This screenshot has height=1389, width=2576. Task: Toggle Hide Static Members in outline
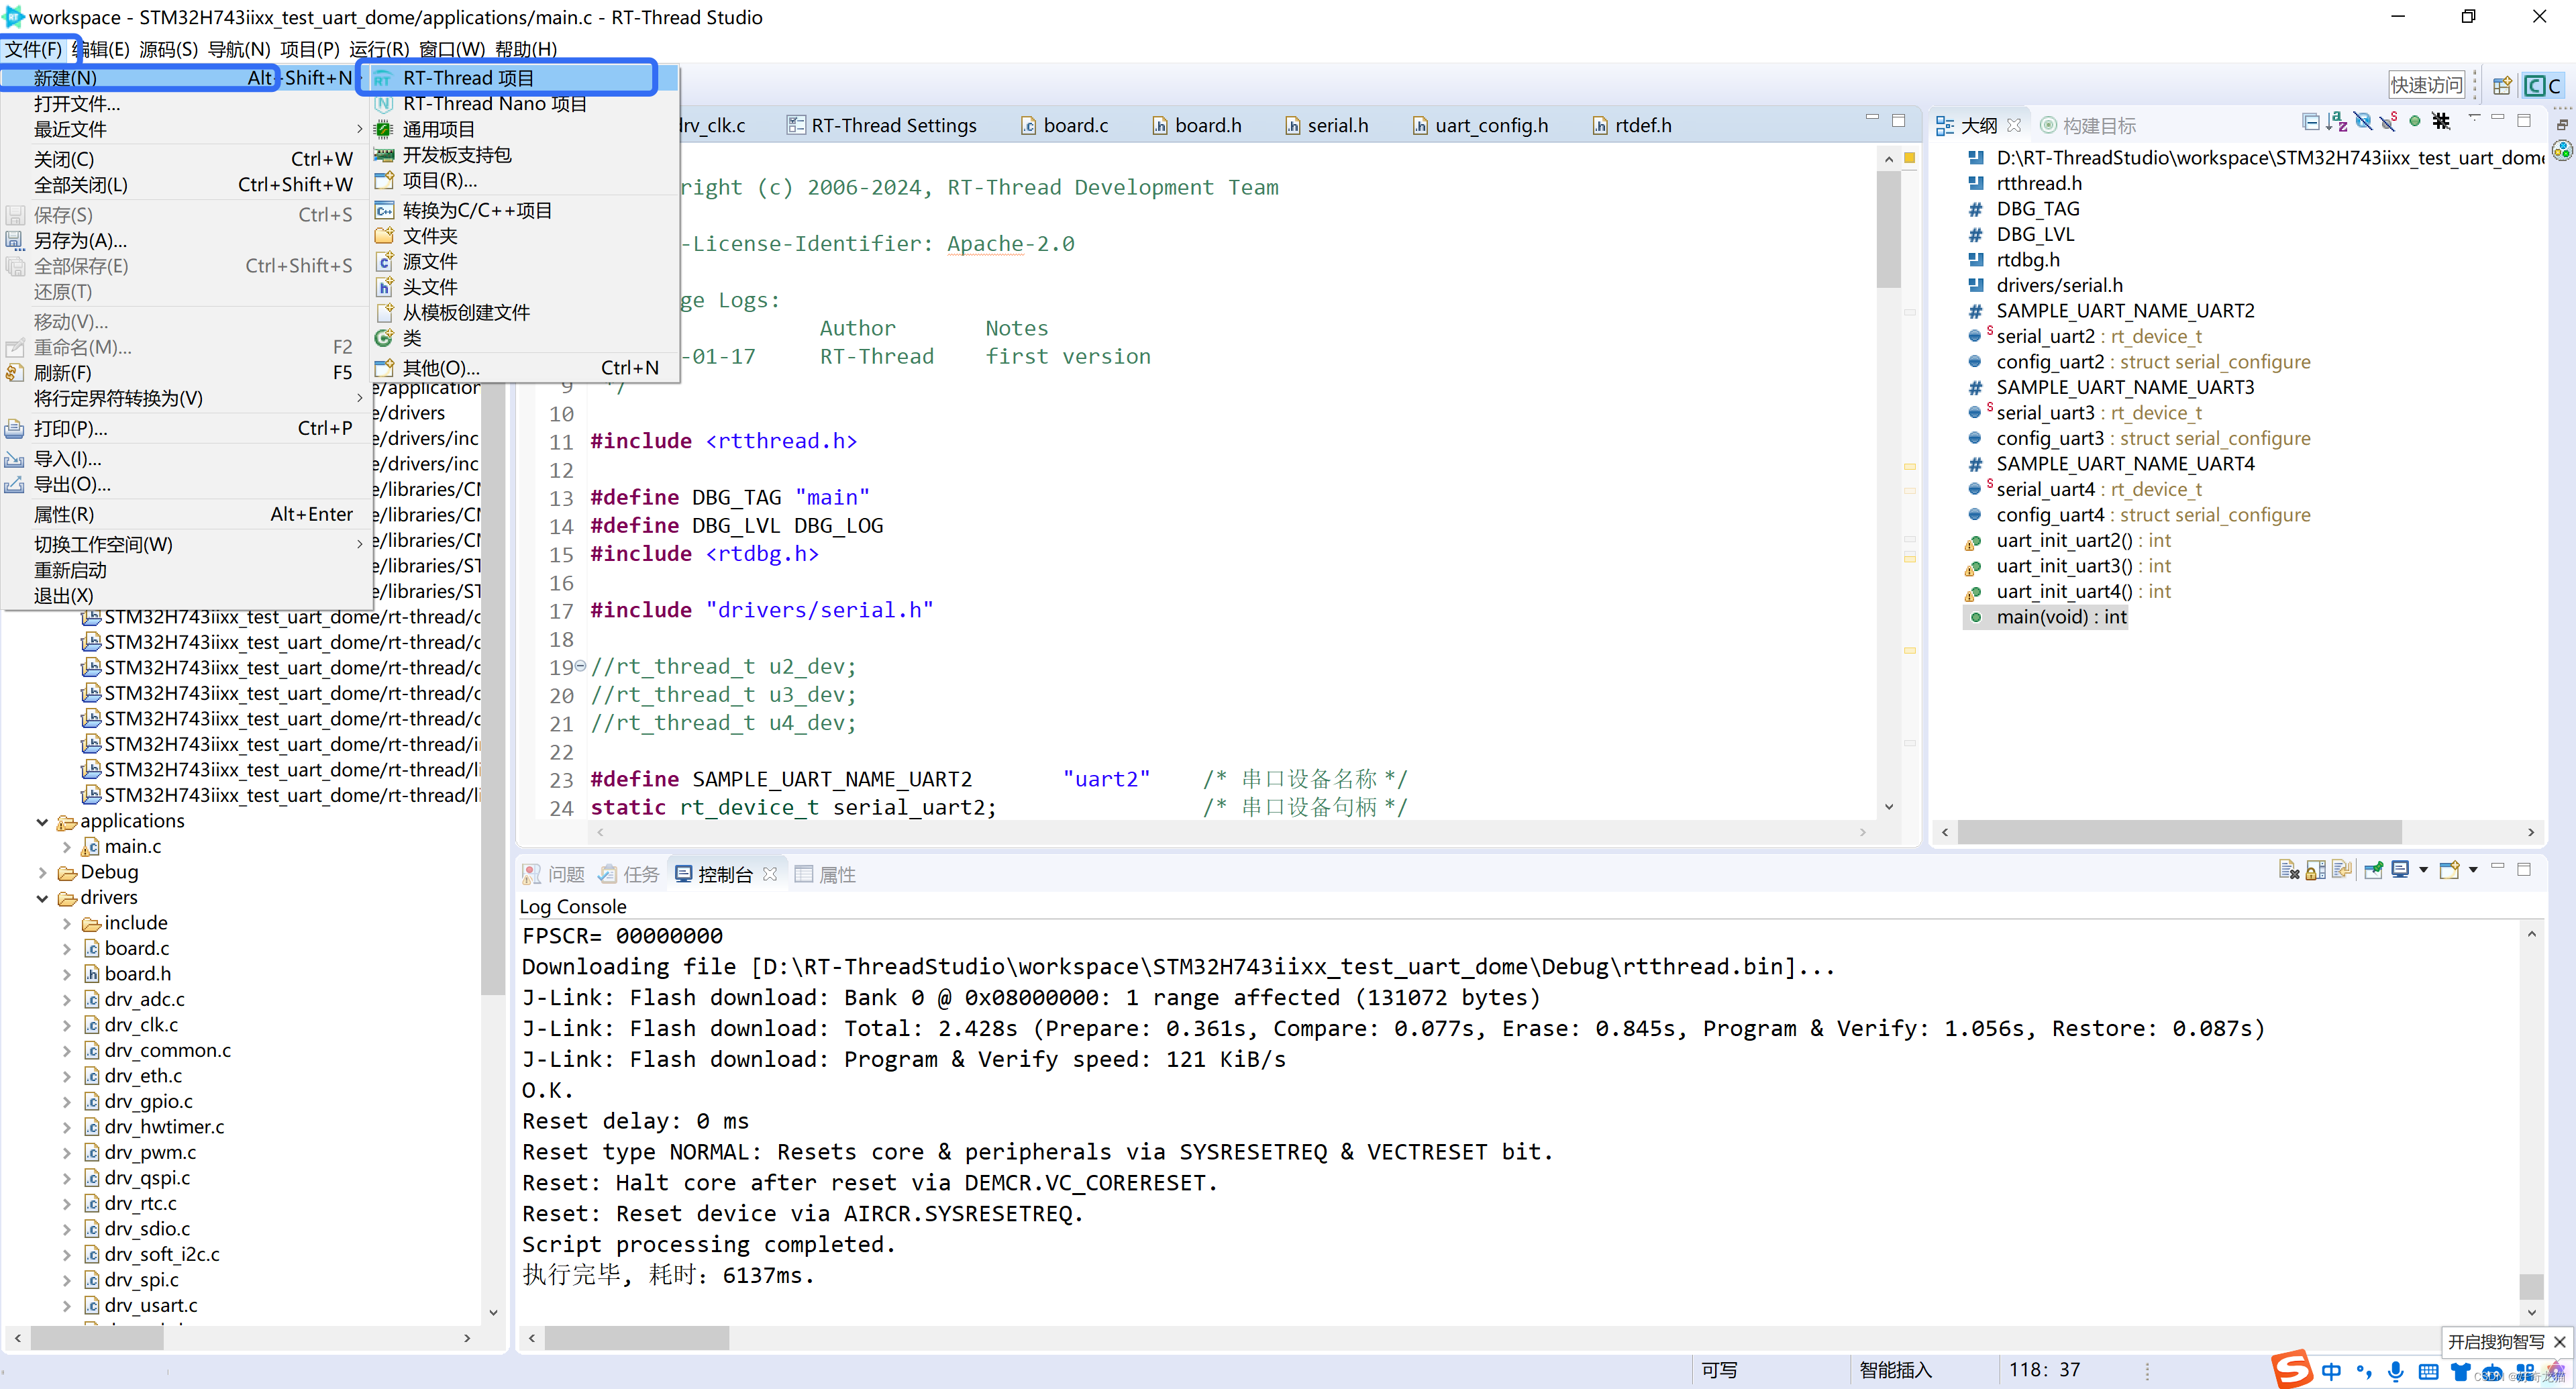[2388, 122]
